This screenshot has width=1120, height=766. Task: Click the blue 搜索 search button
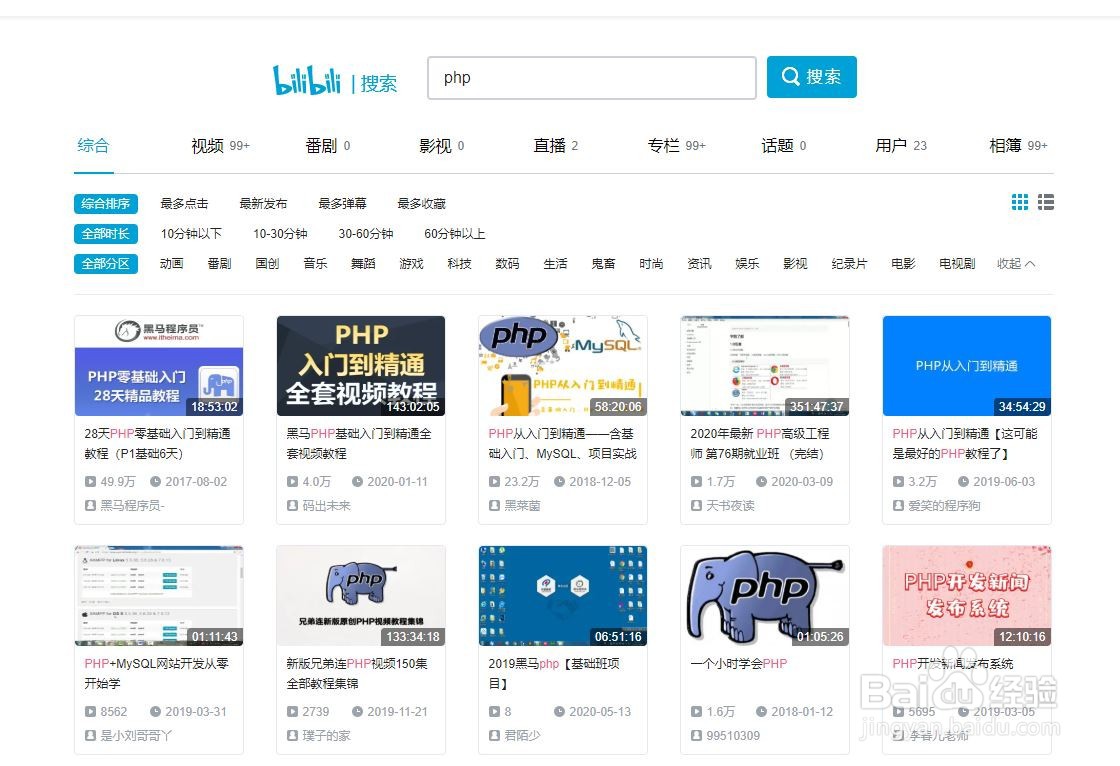click(811, 76)
